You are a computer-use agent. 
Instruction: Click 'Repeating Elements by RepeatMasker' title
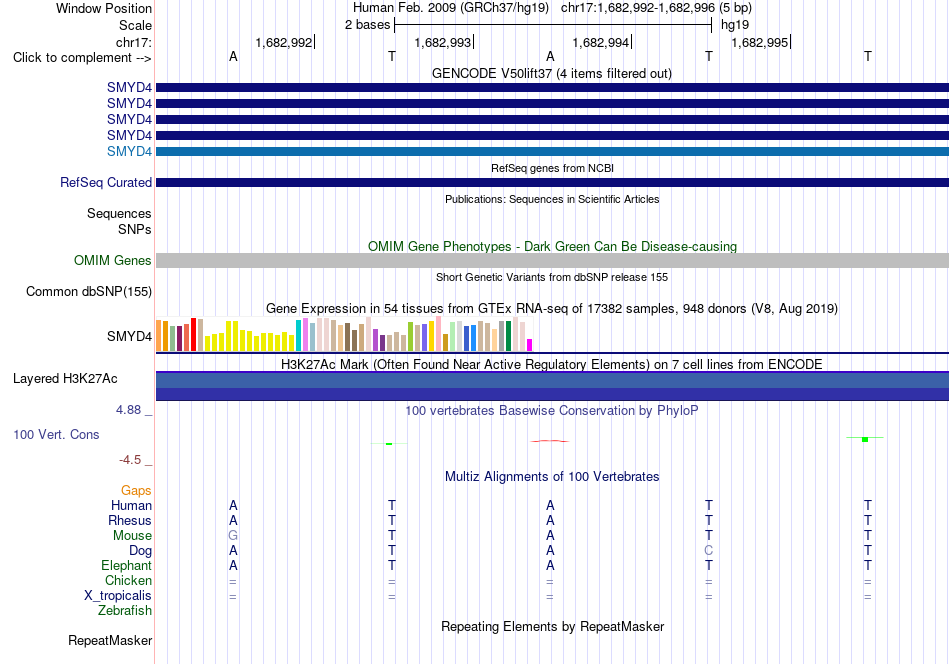point(552,626)
